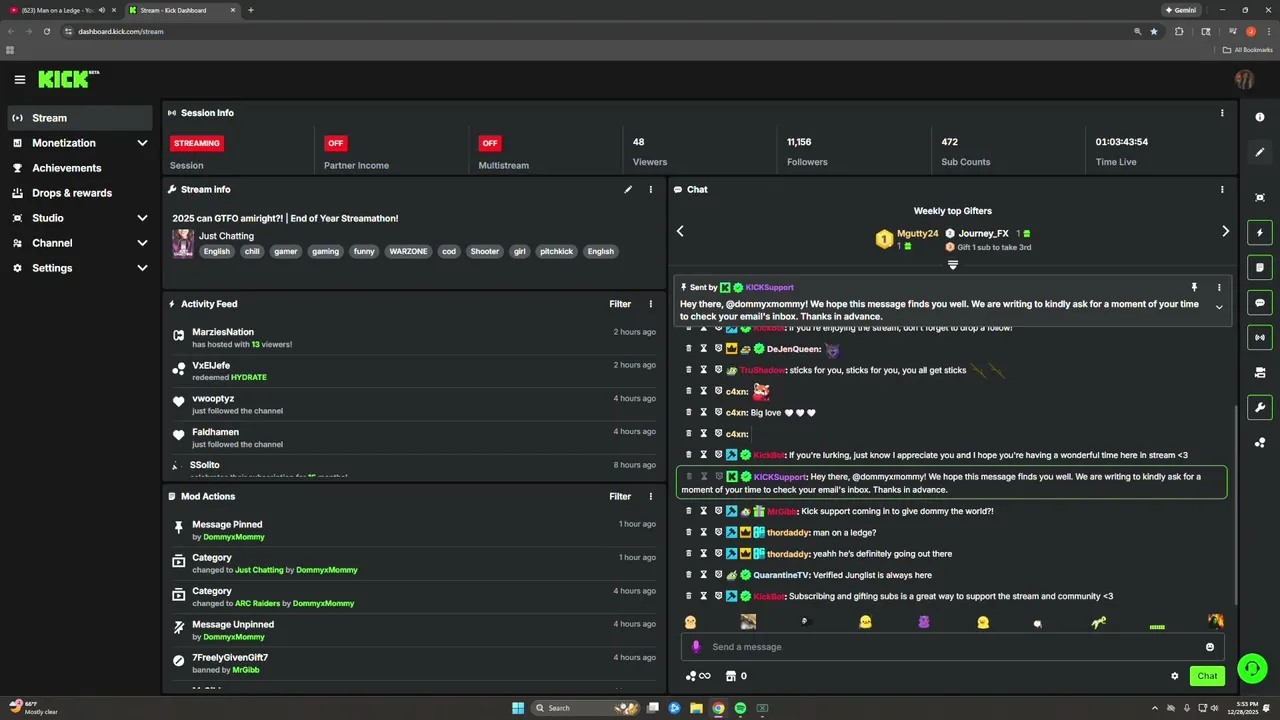Open Stream info three-dot menu

click(650, 189)
